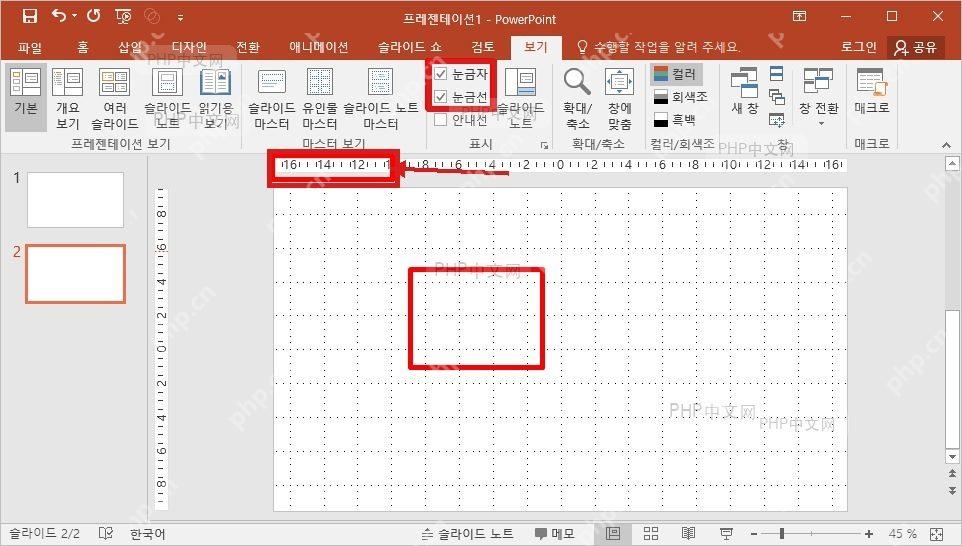Click the cascade windows icon
The image size is (962, 546).
point(776,96)
